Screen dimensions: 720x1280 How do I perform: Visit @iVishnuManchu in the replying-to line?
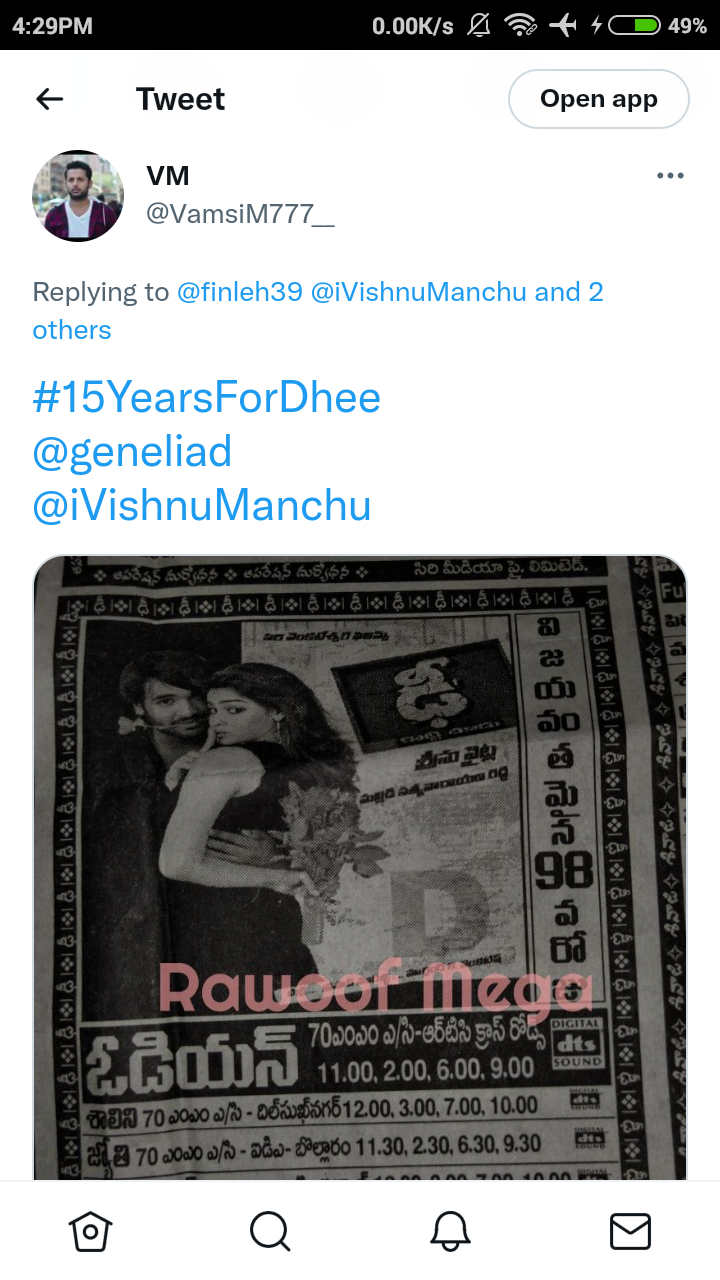pyautogui.click(x=419, y=292)
